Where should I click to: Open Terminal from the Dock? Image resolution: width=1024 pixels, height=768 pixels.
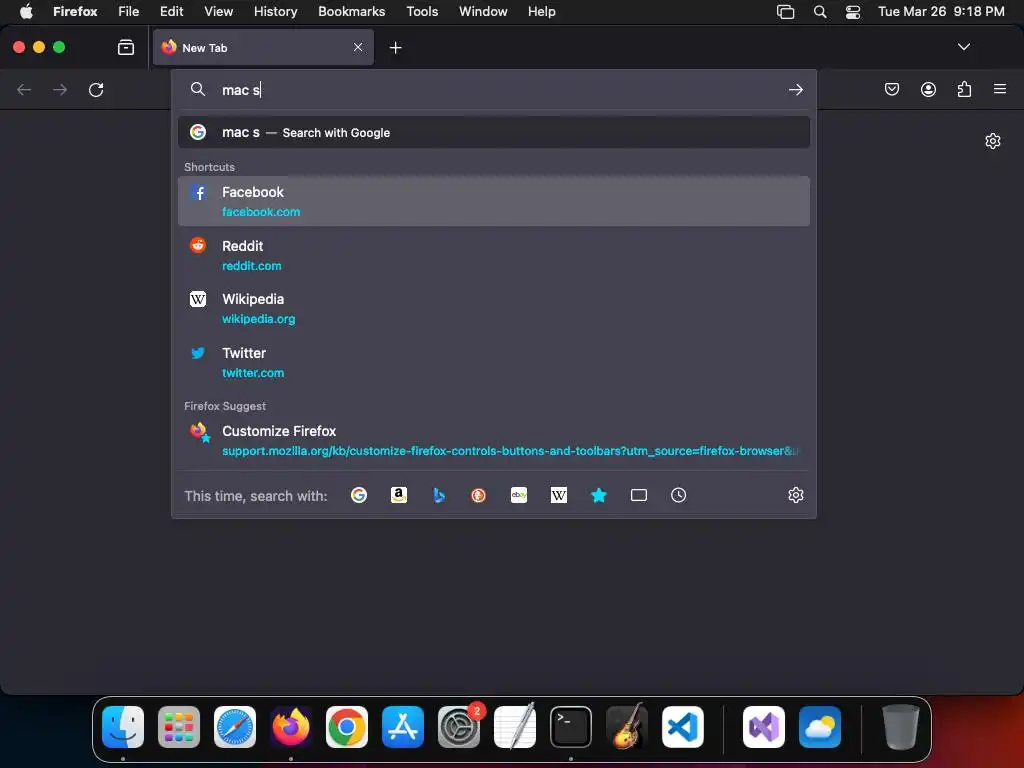point(571,726)
